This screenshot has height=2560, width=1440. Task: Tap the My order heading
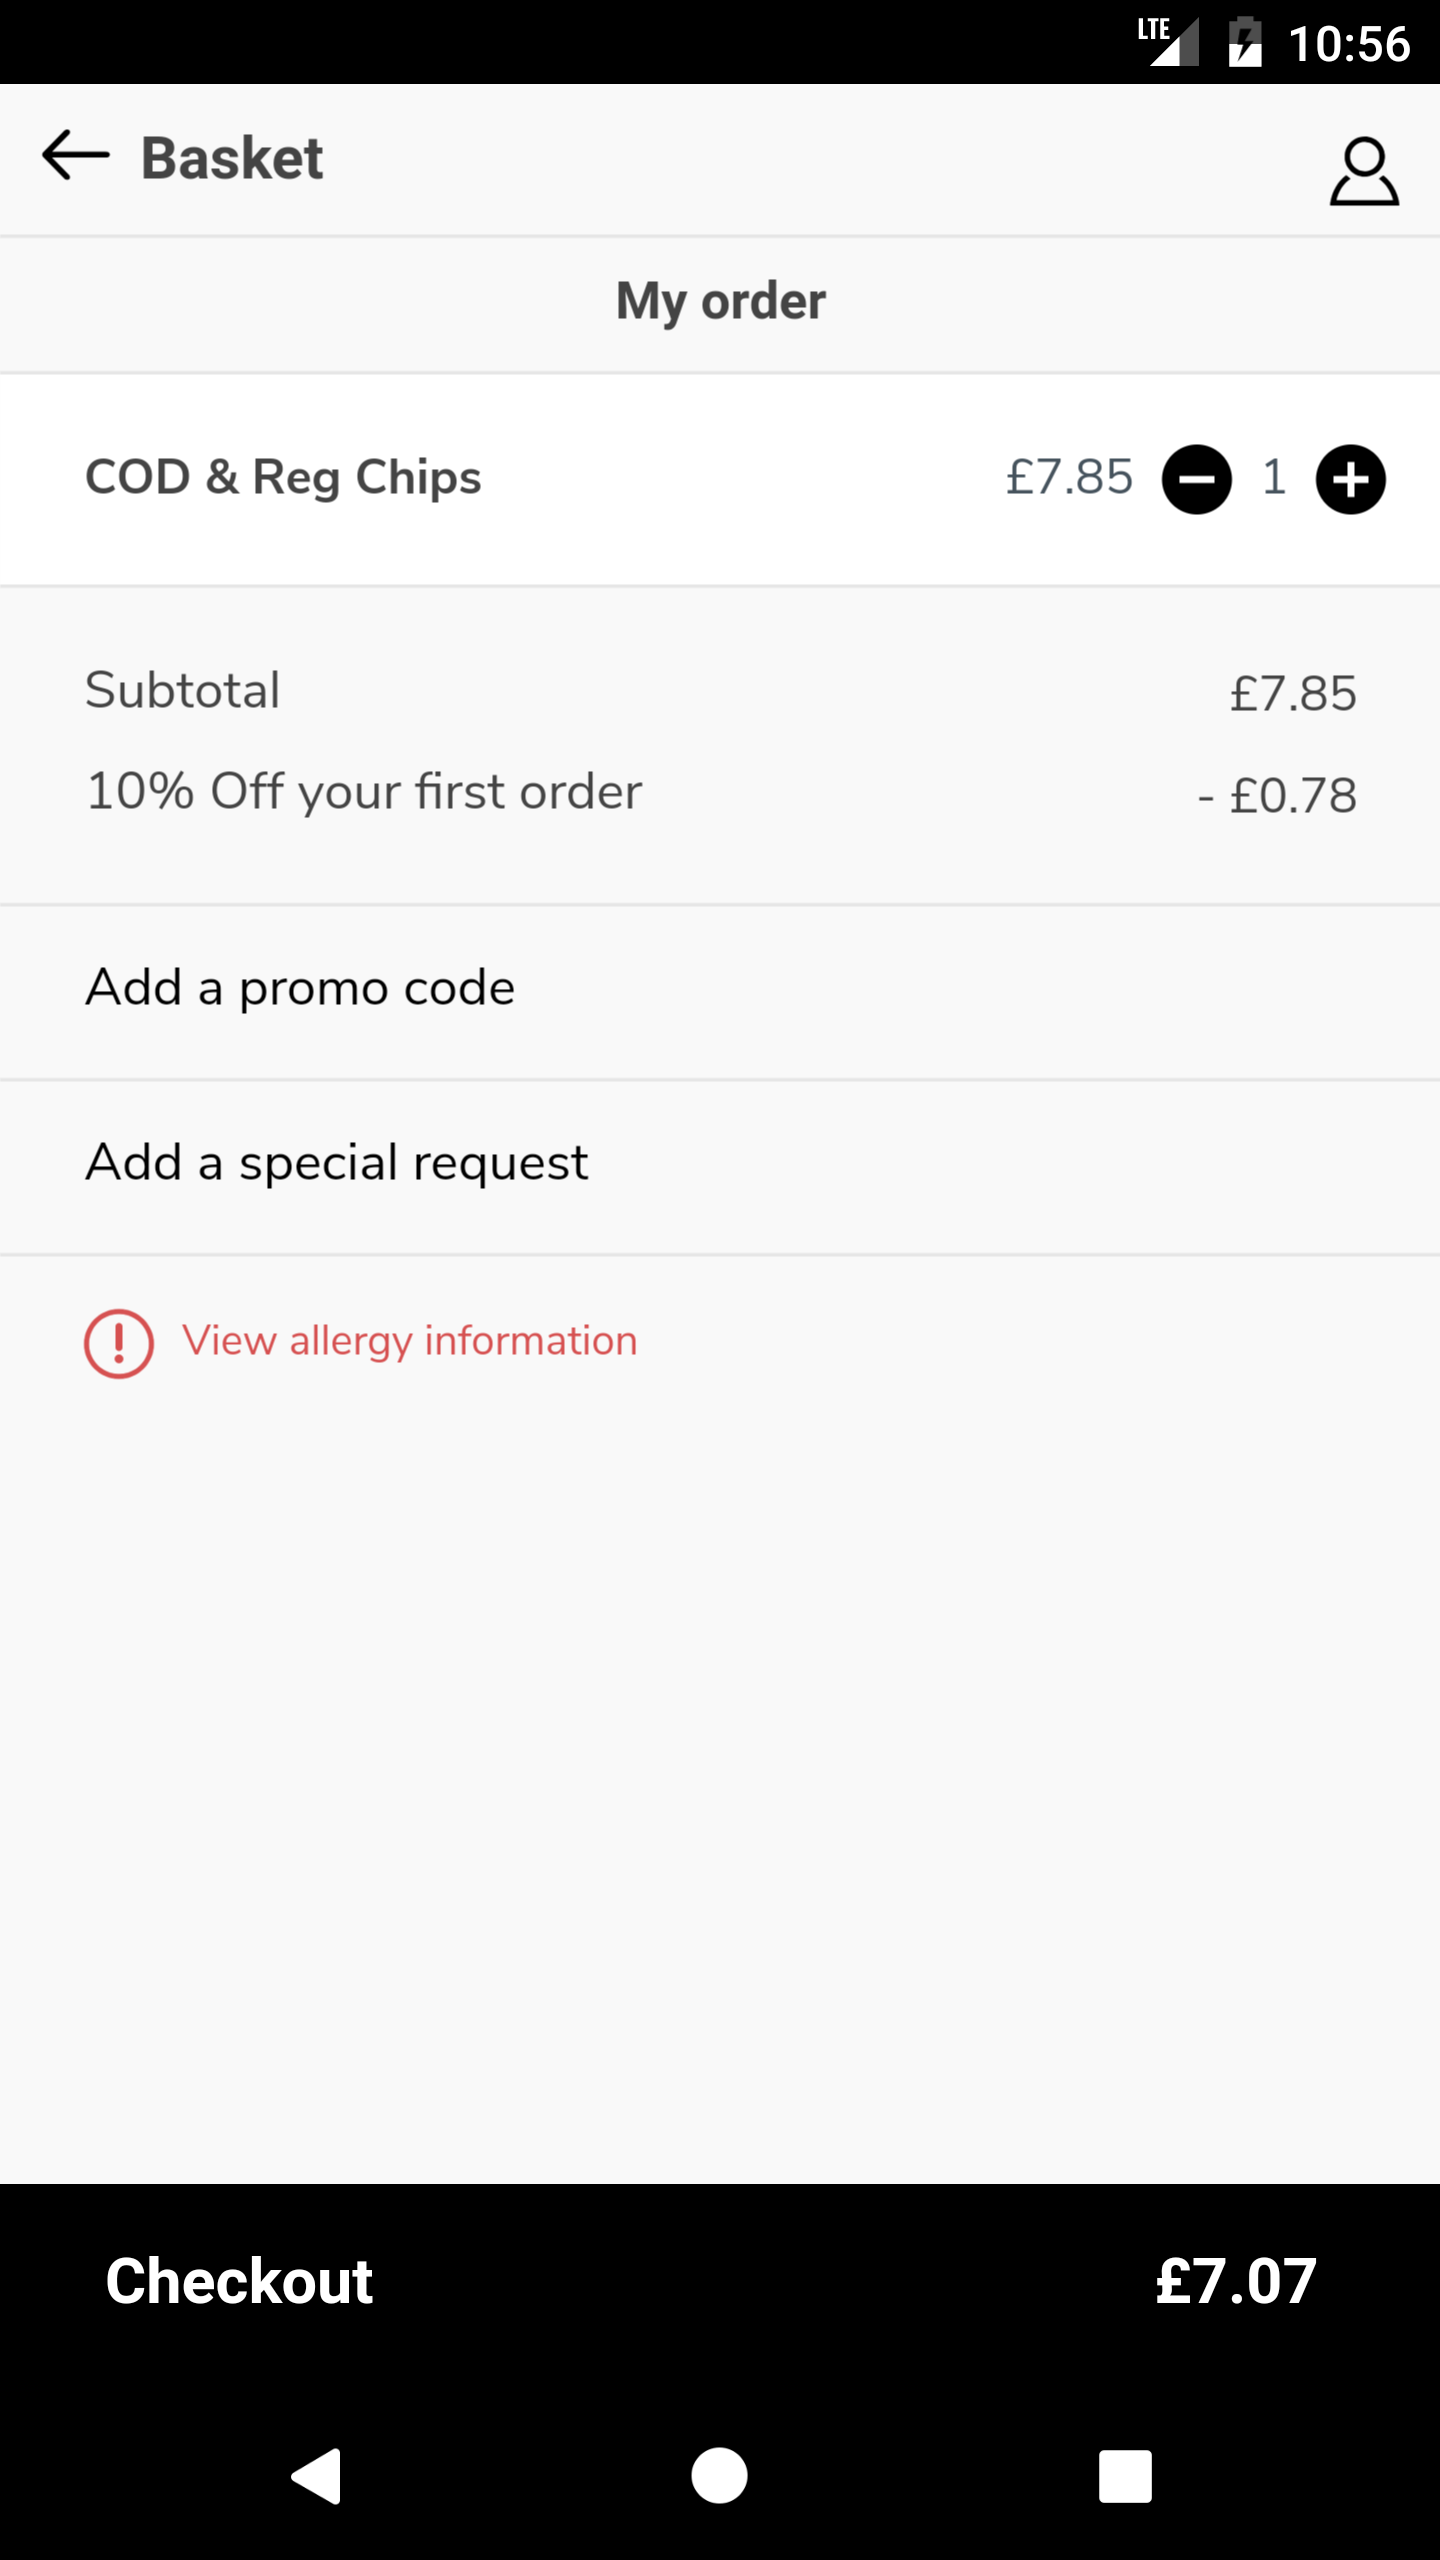(720, 302)
